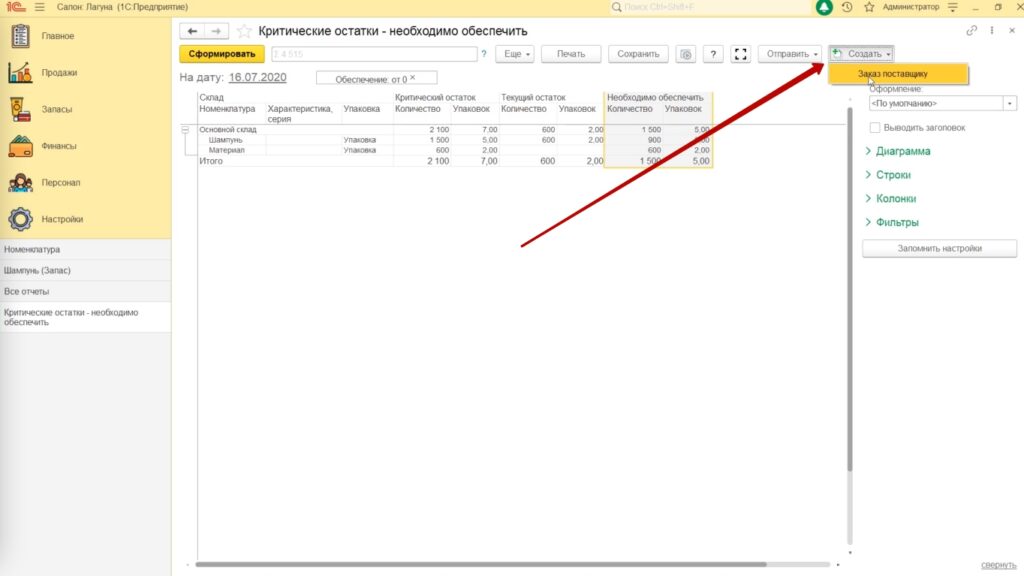Click the vertical scrollbar of the report
Viewport: 1024px width, 576px height.
850,287
